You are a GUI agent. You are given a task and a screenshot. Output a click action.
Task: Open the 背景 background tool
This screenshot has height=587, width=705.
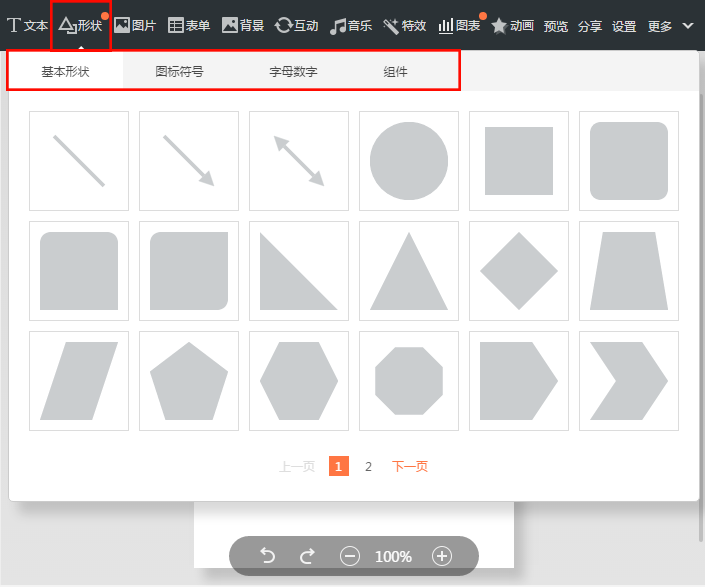243,26
